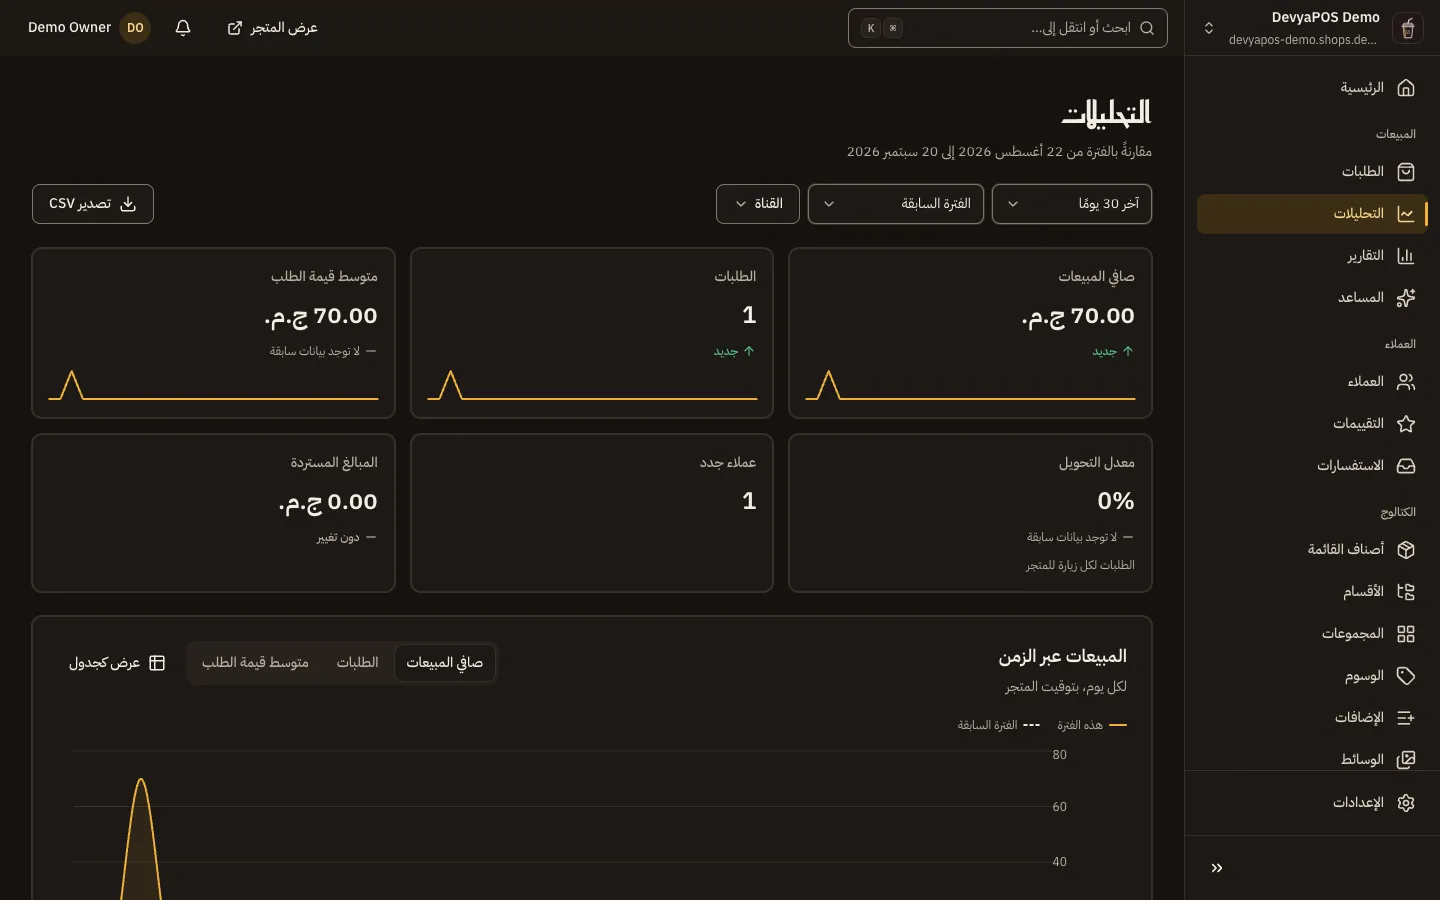Switch chart to الطلبات tab
The width and height of the screenshot is (1440, 900).
(x=358, y=663)
